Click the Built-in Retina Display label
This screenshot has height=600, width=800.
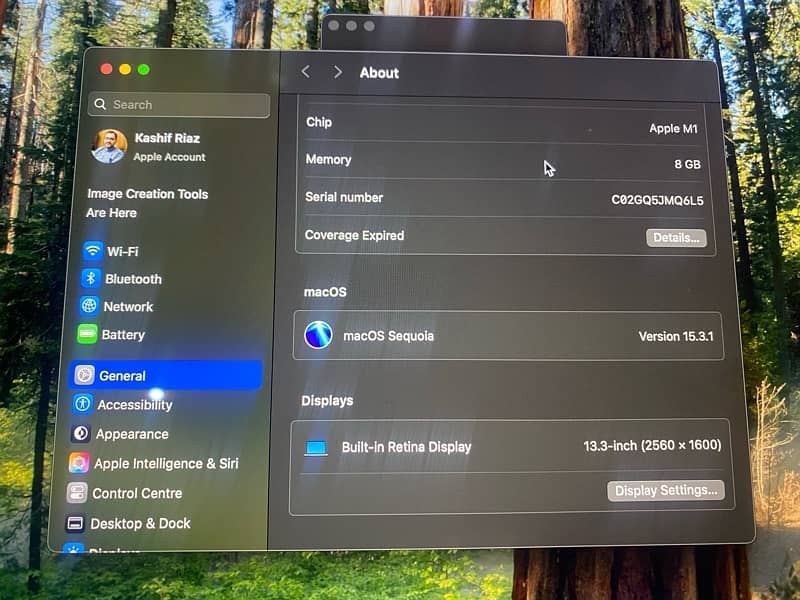click(x=406, y=447)
